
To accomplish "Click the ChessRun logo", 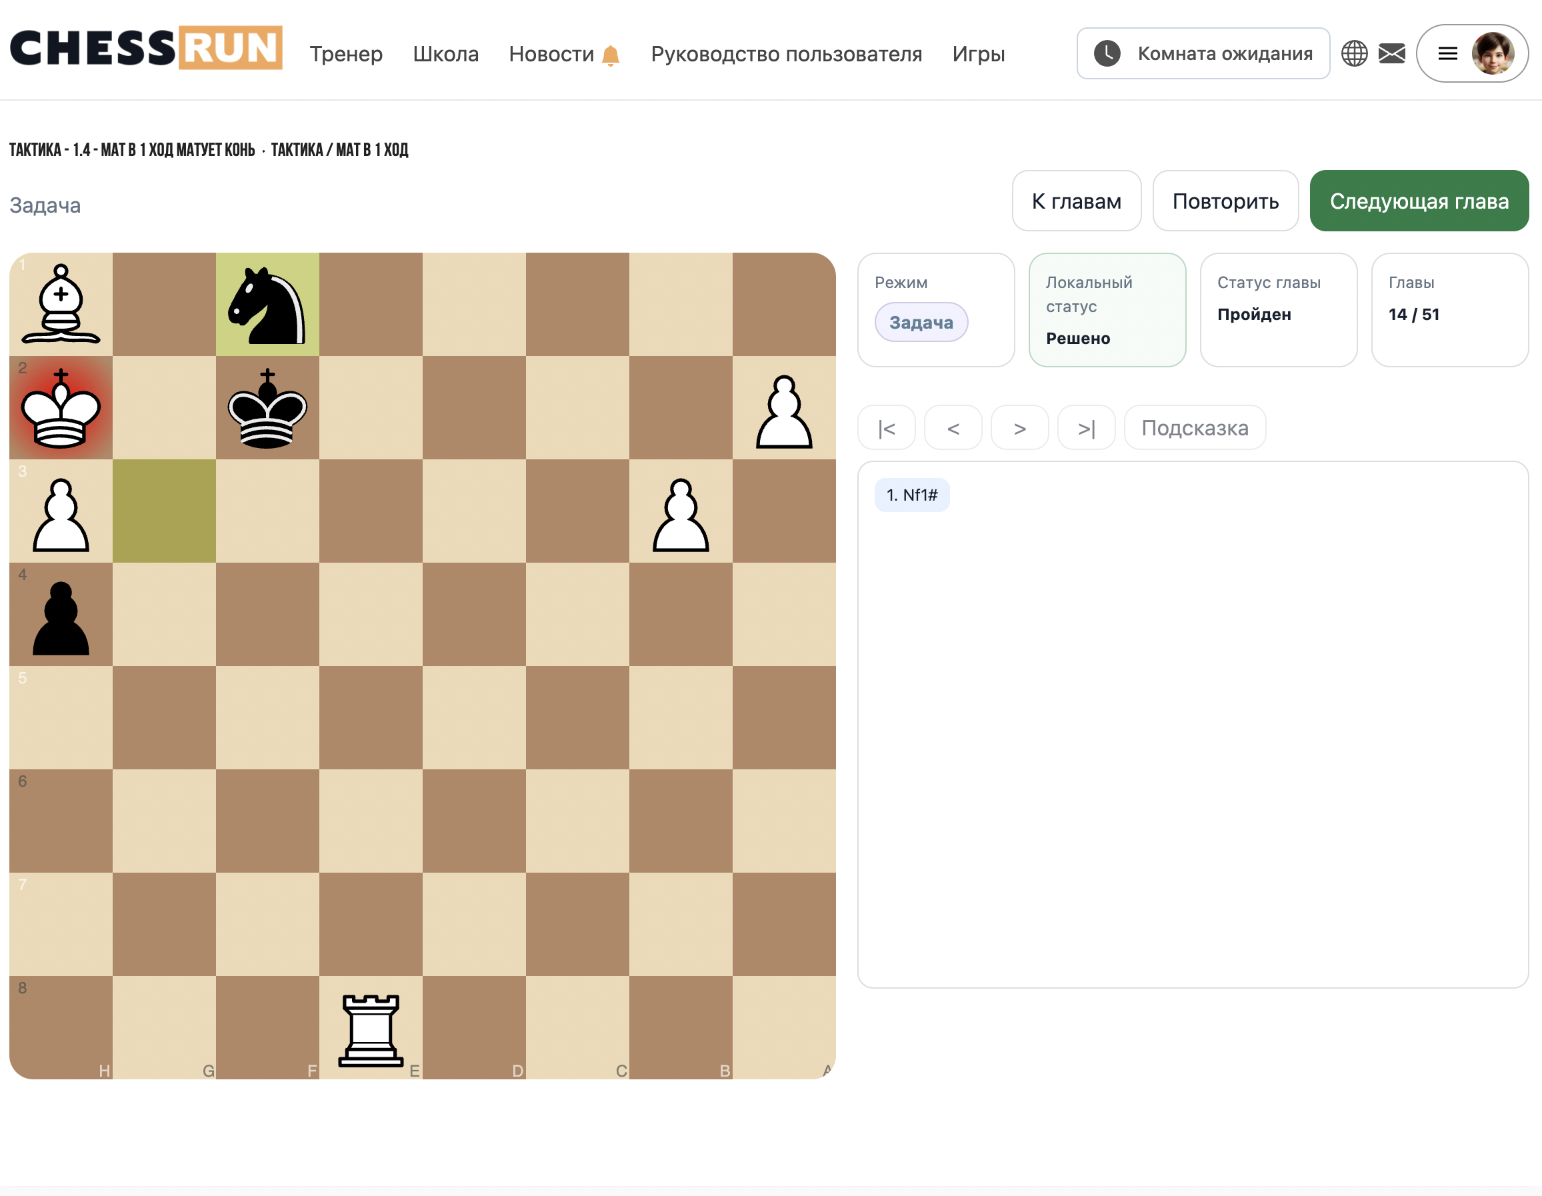I will click(x=146, y=48).
